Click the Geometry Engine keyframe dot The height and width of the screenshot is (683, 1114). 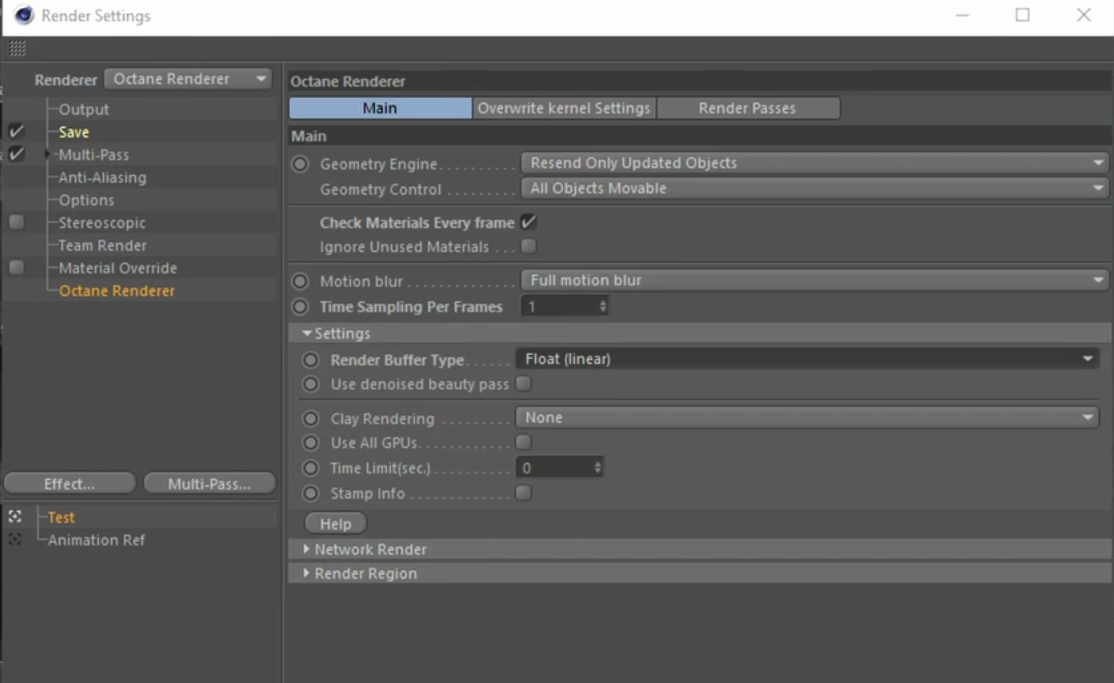[300, 163]
